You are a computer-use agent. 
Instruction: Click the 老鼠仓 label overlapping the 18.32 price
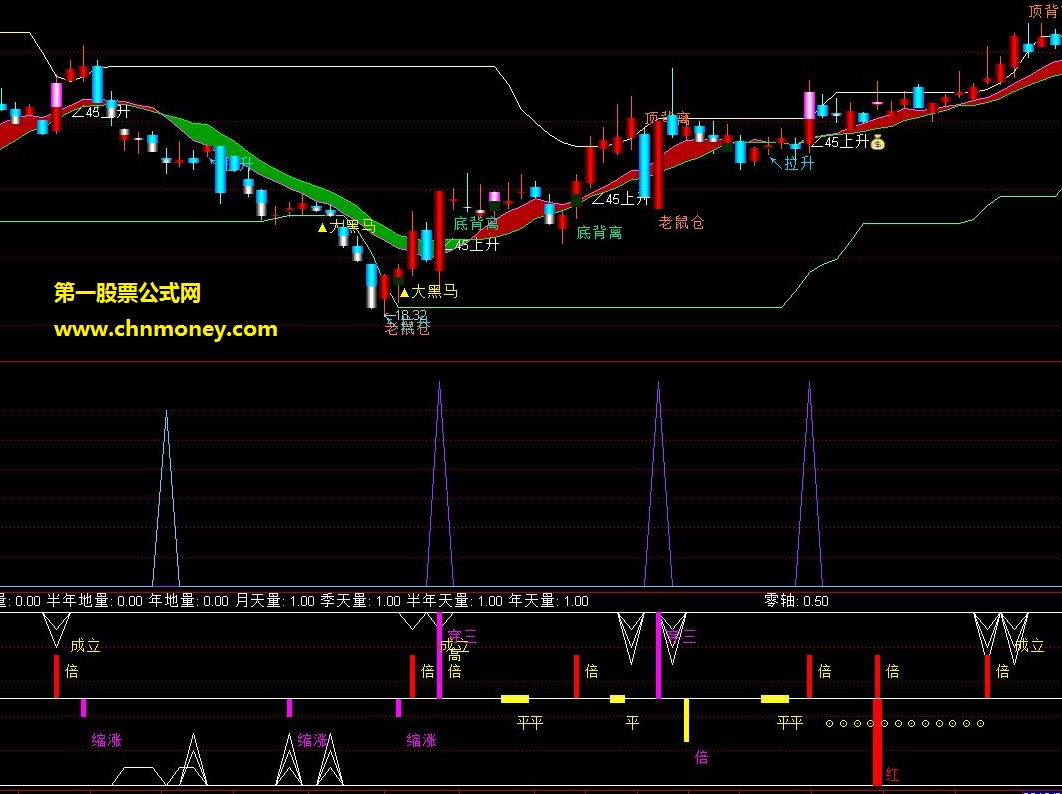pos(407,329)
